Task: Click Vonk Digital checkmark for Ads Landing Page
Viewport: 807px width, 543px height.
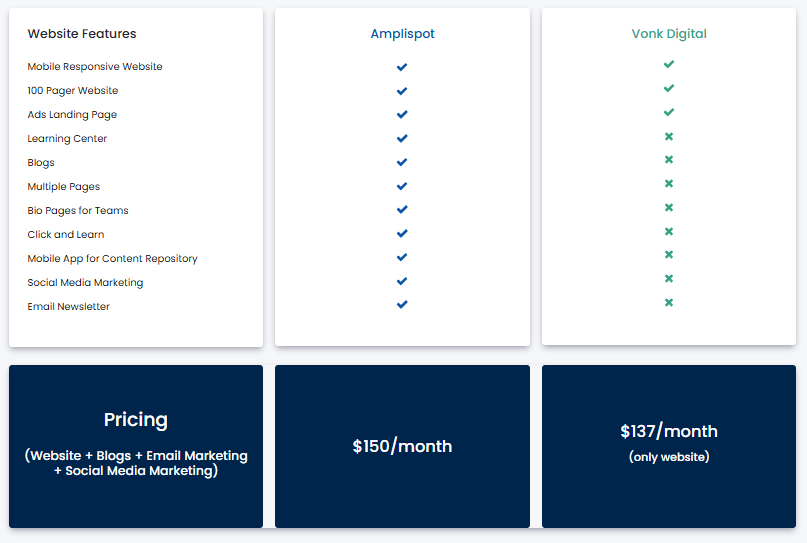Action: pos(669,112)
